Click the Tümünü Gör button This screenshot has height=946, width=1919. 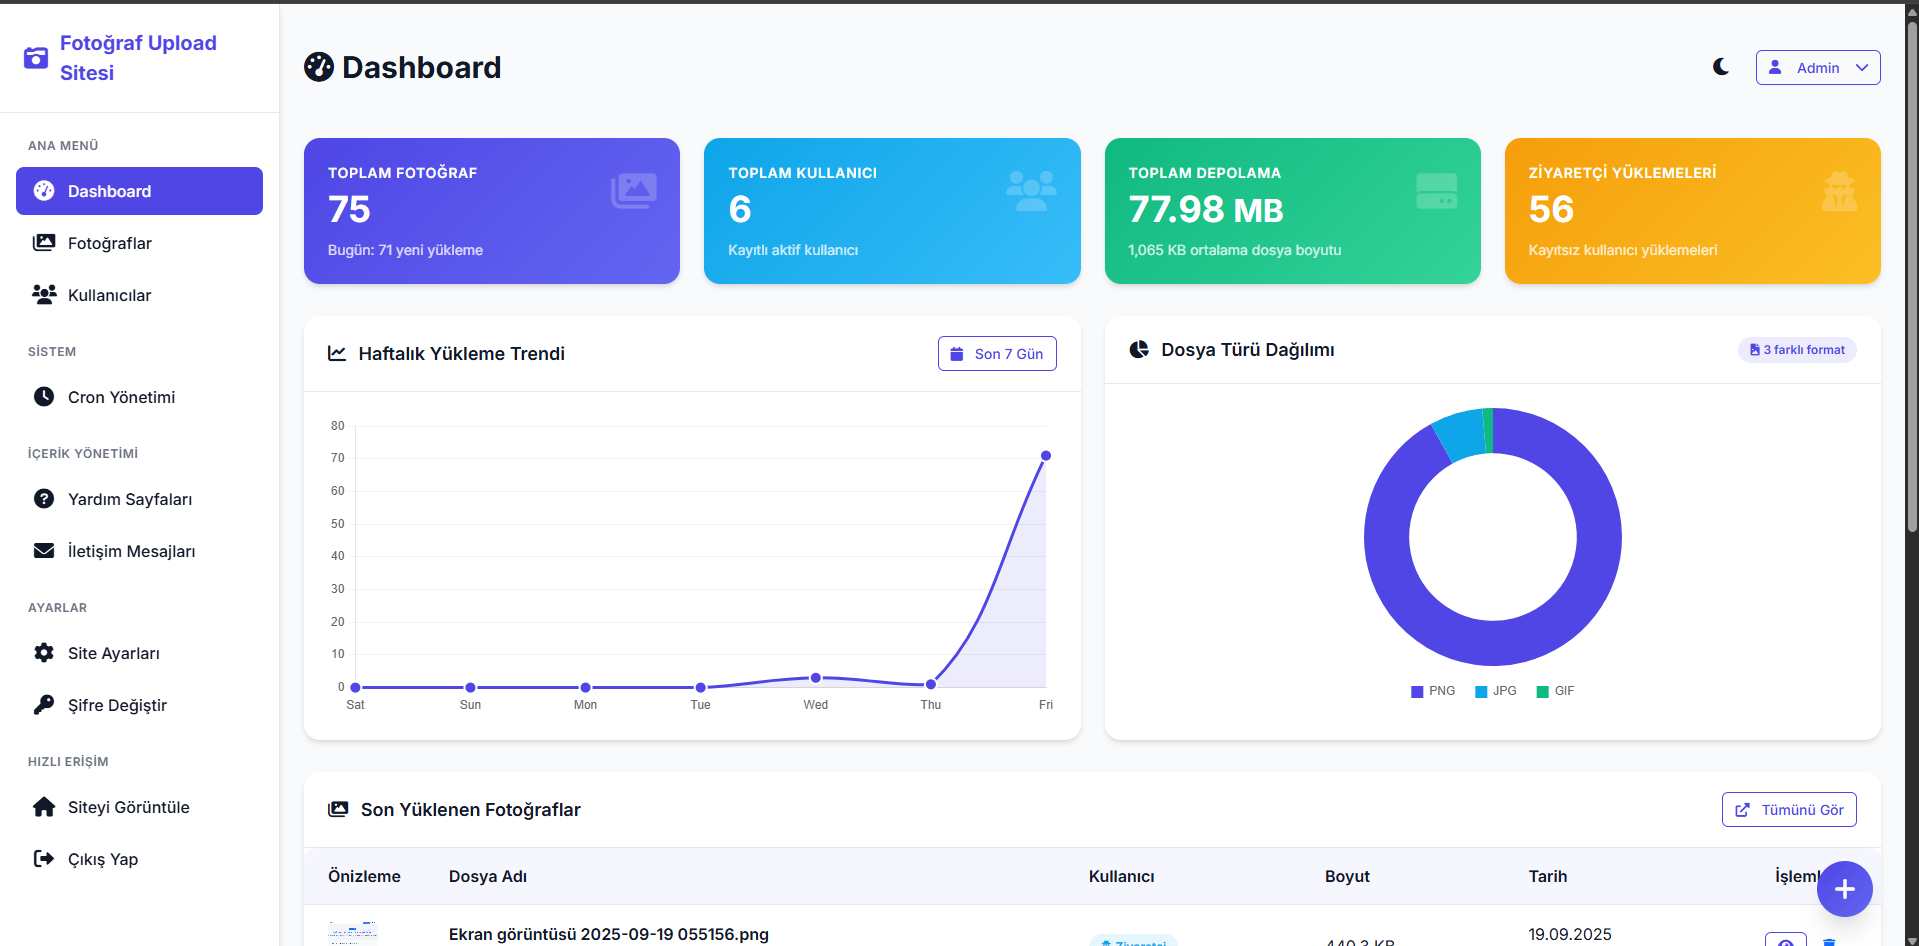tap(1788, 810)
